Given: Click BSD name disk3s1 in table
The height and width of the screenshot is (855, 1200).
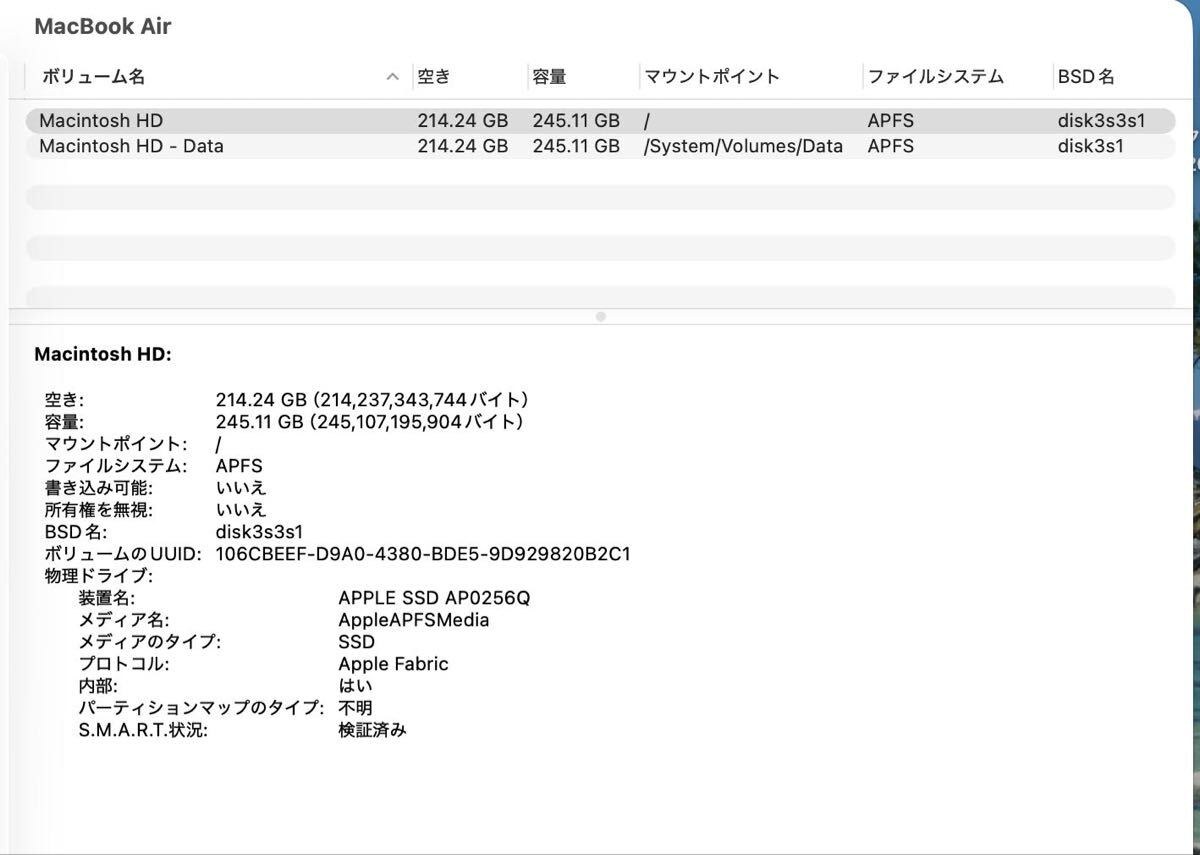Looking at the screenshot, I should coord(1090,146).
